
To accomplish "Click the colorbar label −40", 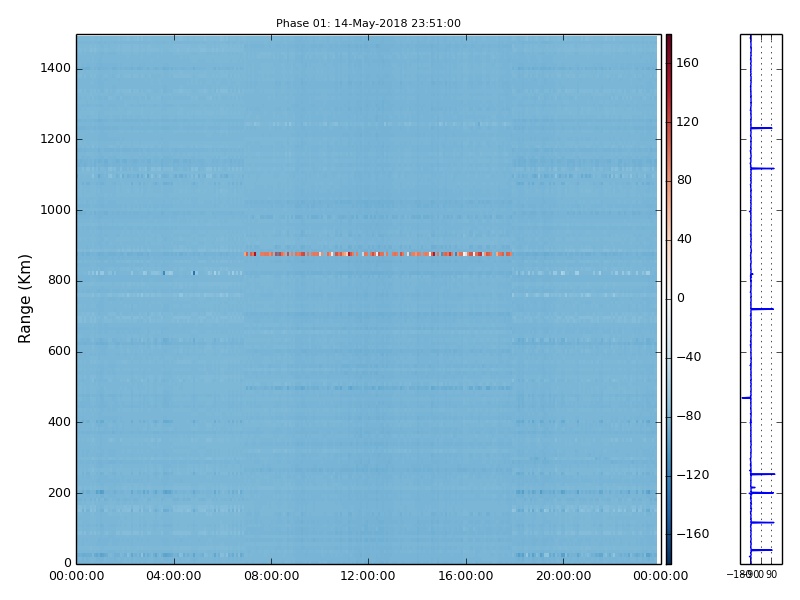I will click(689, 357).
